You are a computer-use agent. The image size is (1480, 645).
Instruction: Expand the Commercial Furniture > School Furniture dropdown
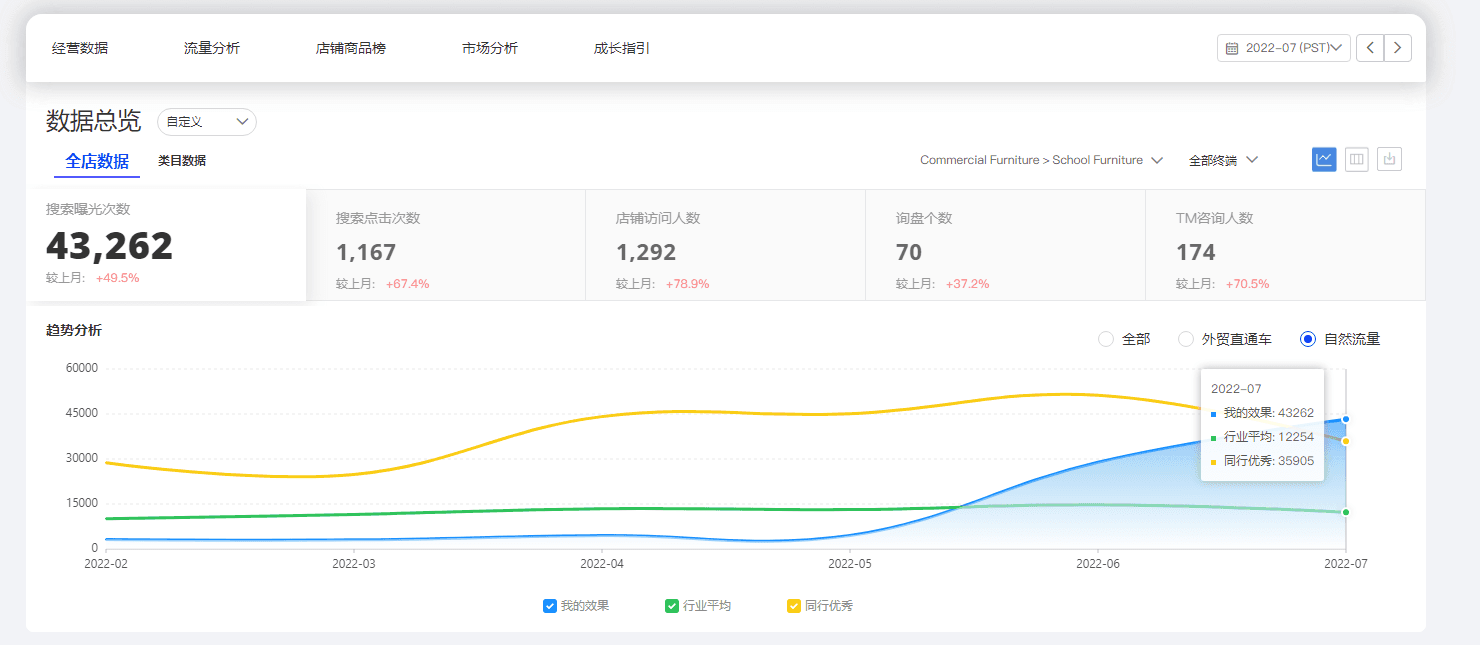tap(1041, 160)
